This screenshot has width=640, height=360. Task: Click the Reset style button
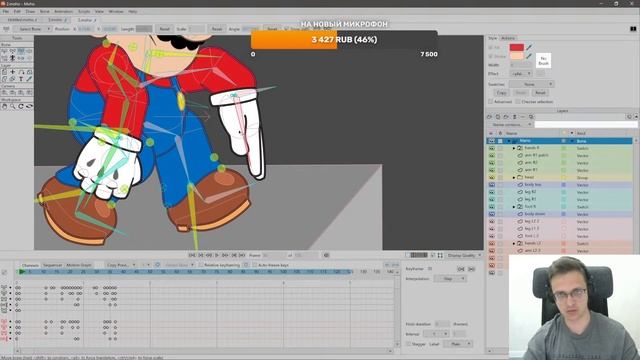[540, 93]
